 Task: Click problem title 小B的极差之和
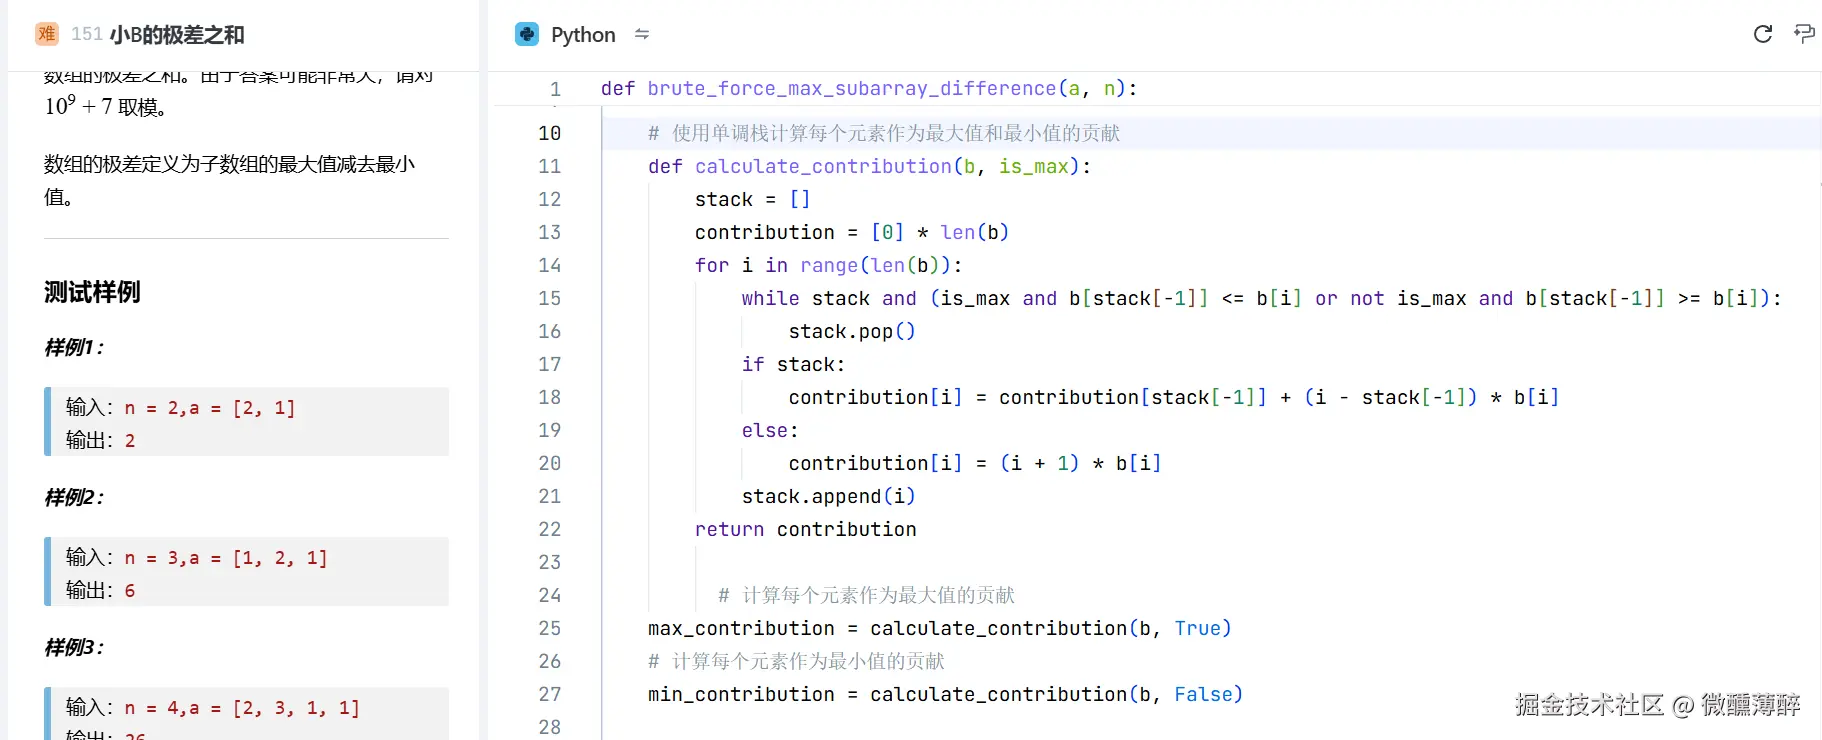(177, 35)
